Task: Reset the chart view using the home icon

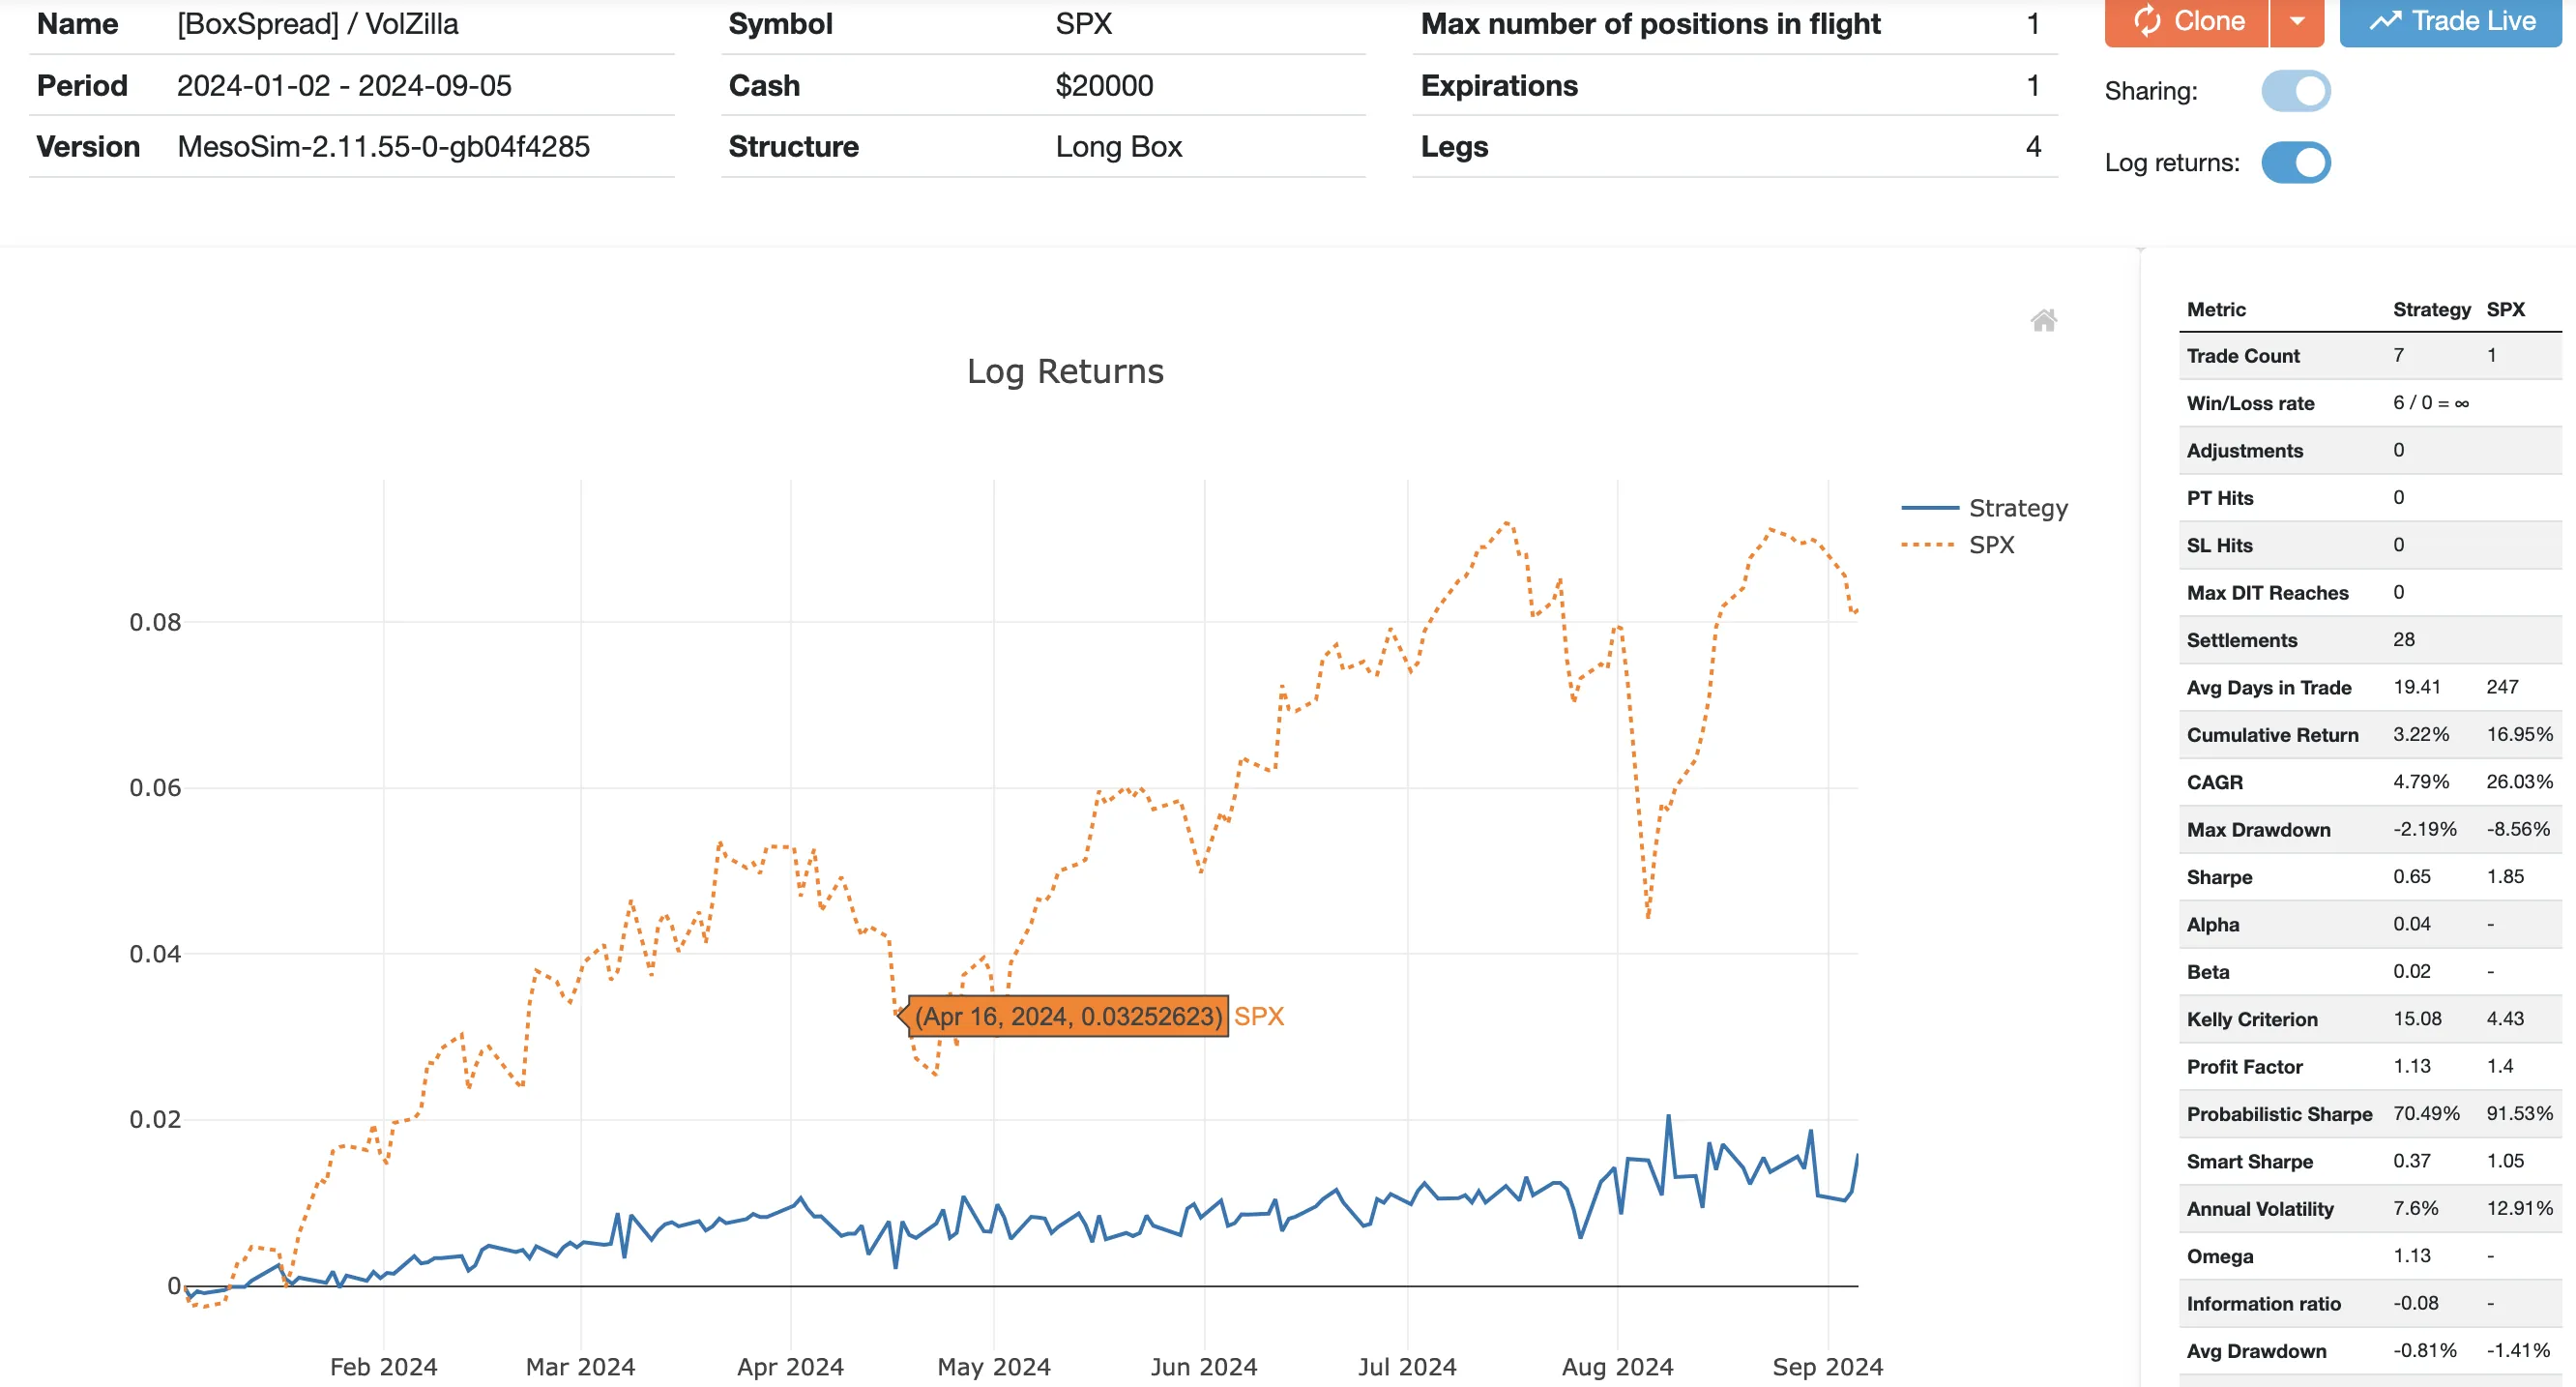Action: point(2045,320)
